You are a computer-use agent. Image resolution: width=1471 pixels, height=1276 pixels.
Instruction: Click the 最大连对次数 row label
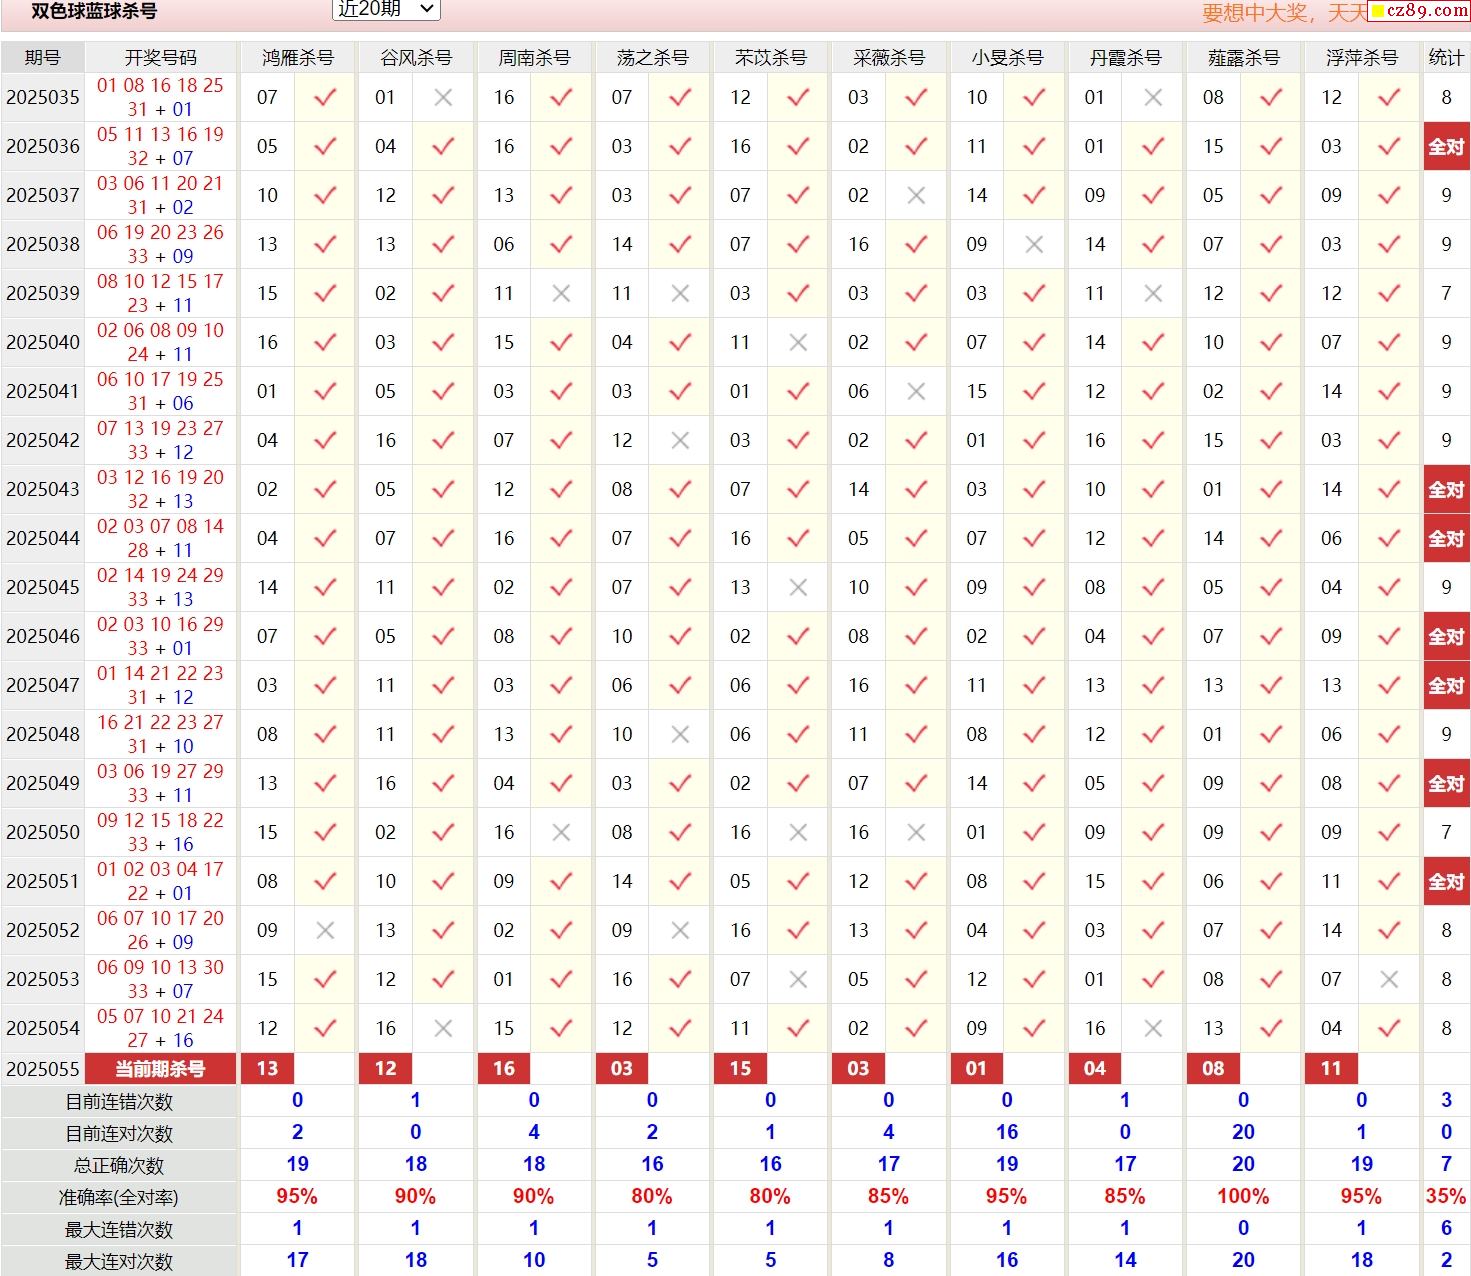(119, 1262)
